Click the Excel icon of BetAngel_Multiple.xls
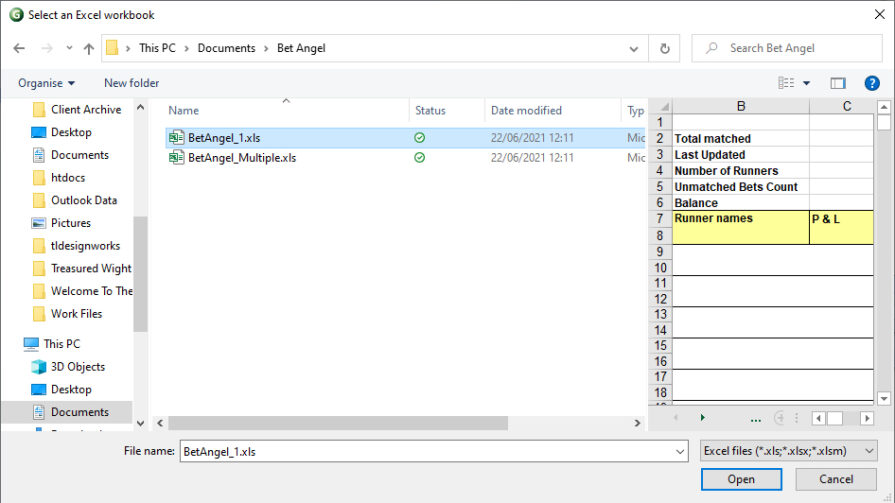The height and width of the screenshot is (503, 895). pyautogui.click(x=176, y=158)
